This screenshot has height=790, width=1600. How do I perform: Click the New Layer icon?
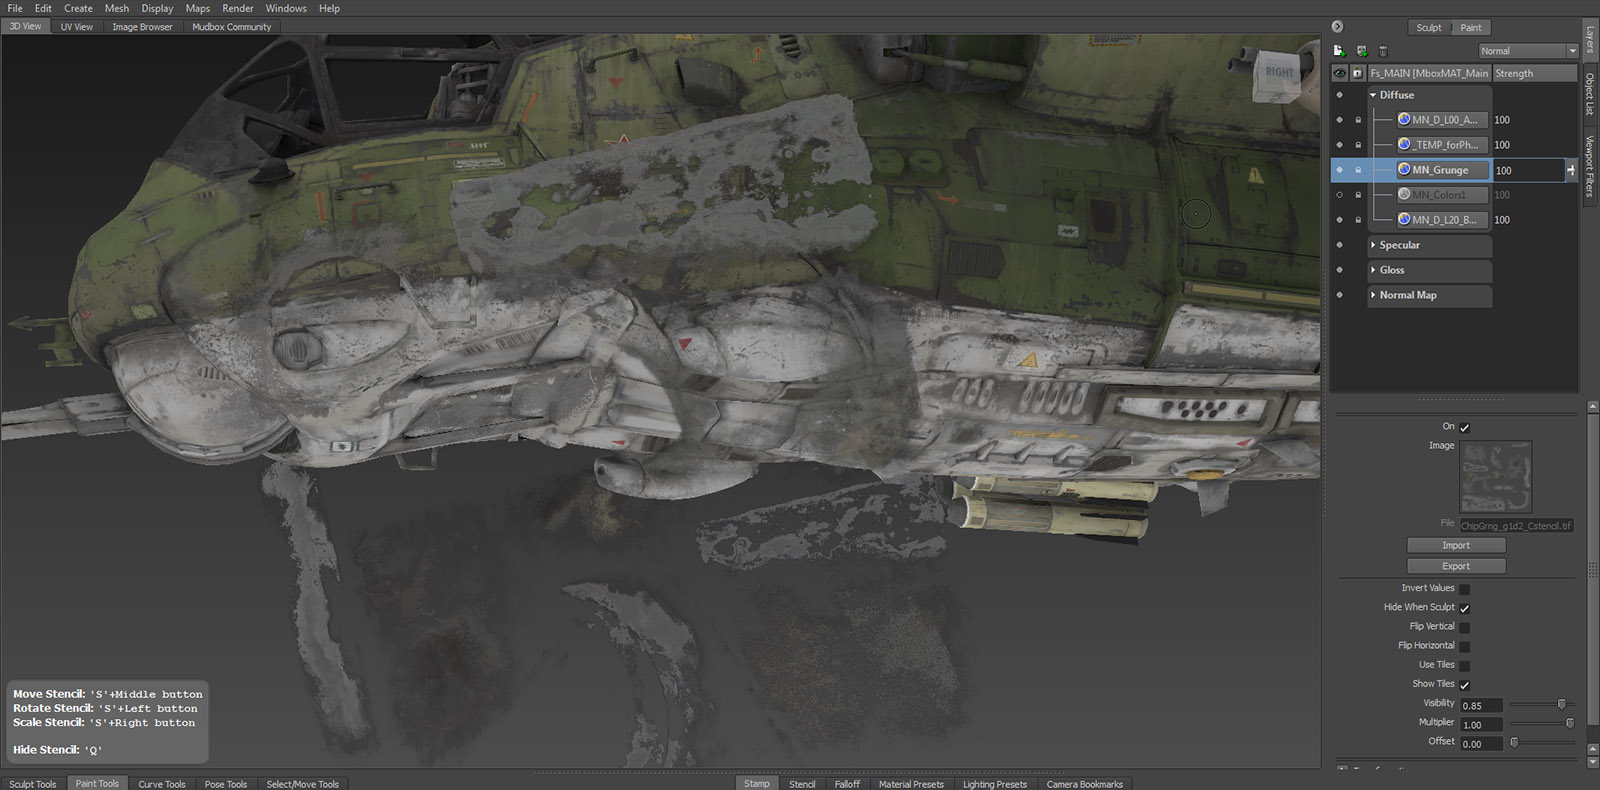point(1339,51)
